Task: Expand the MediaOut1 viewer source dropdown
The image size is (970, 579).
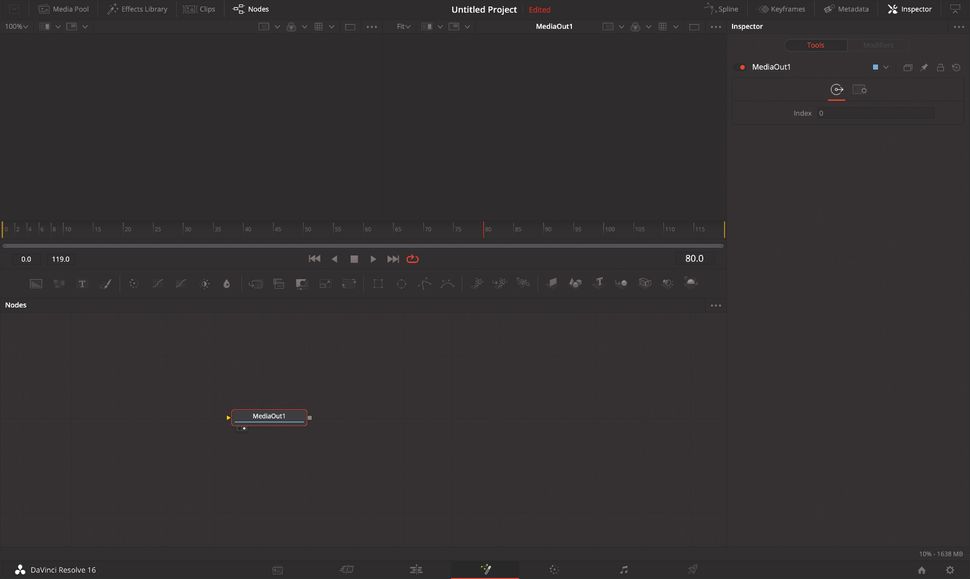Action: 620,27
